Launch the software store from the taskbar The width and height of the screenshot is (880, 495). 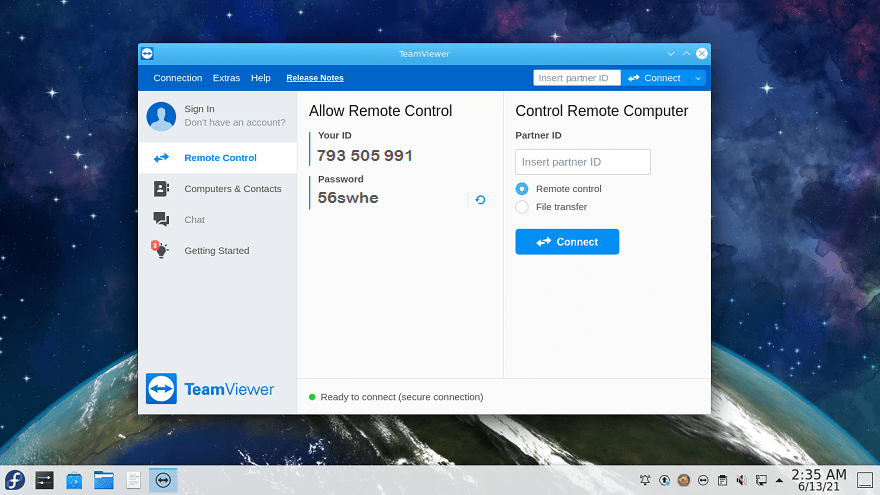pyautogui.click(x=74, y=480)
